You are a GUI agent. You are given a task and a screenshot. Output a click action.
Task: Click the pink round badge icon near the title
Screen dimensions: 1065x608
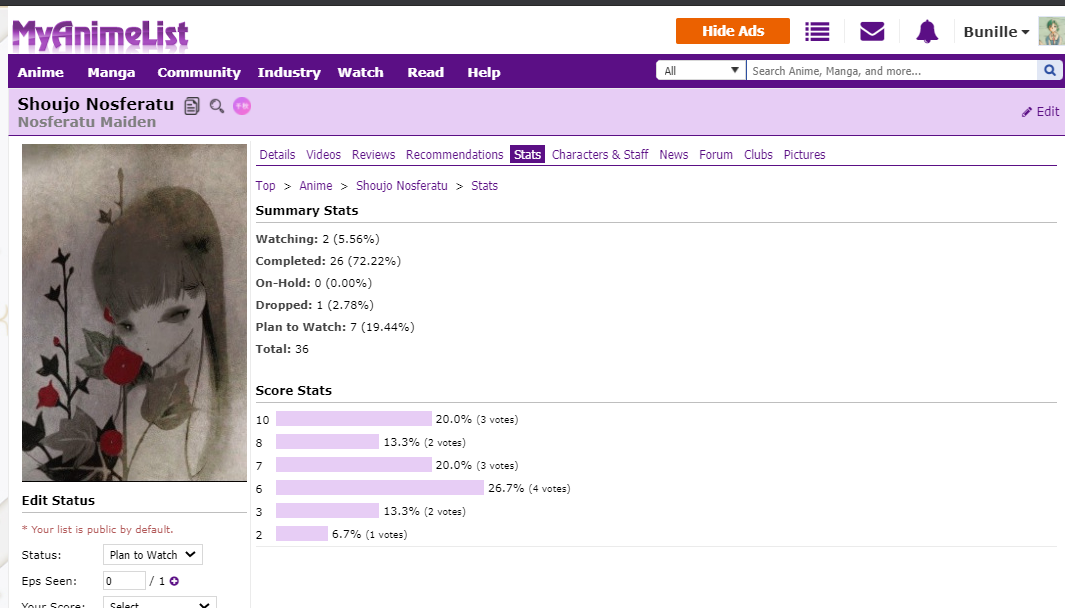[x=242, y=105]
